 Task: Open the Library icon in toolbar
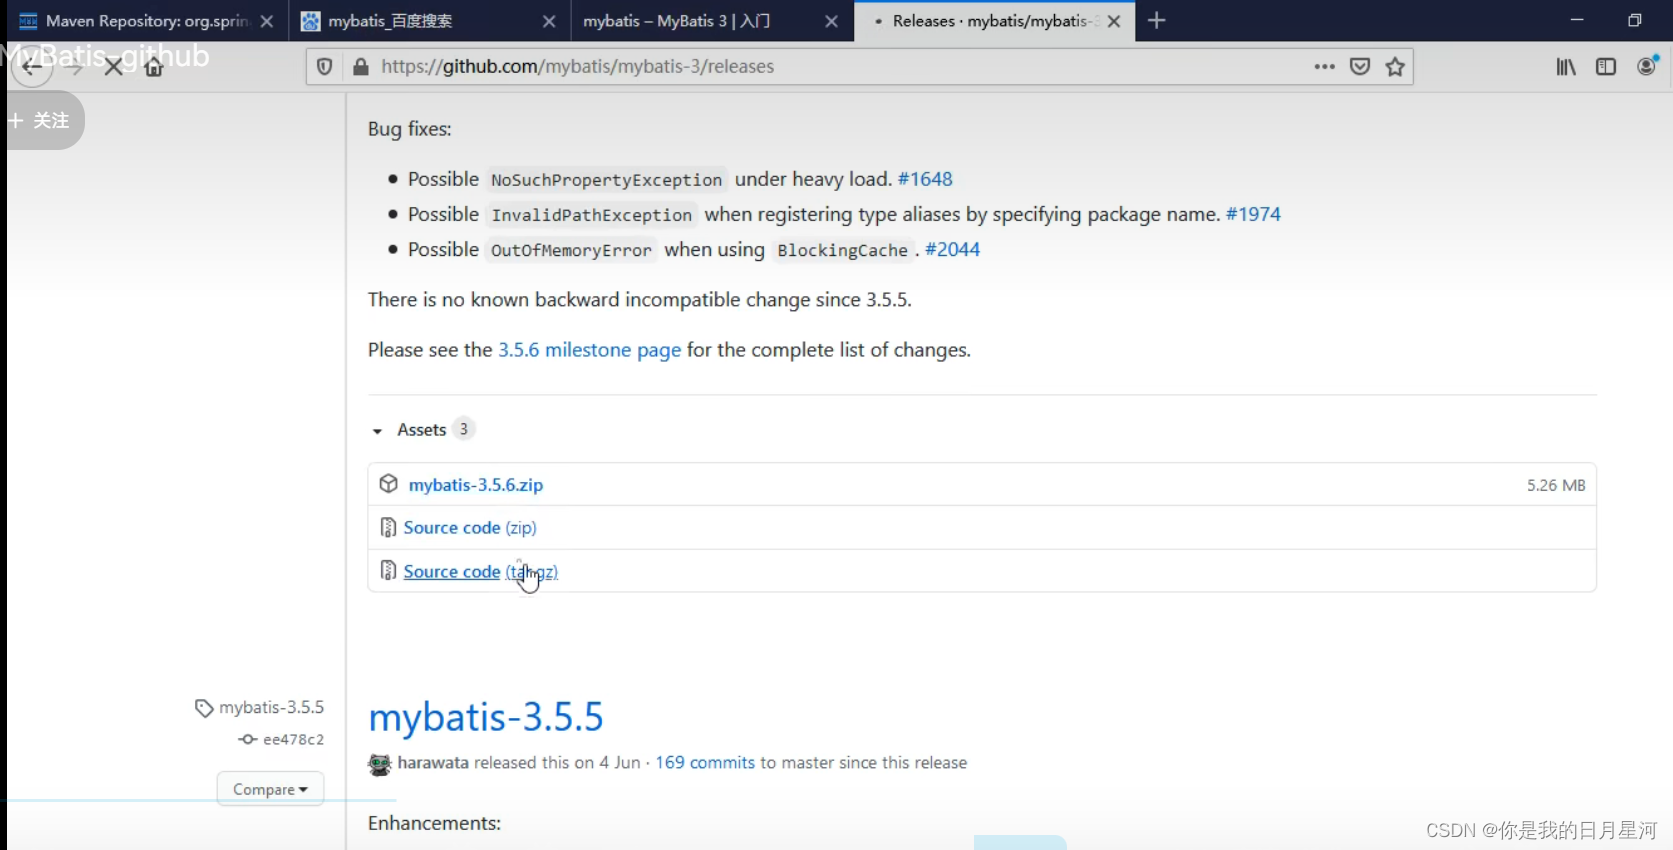[x=1566, y=67]
